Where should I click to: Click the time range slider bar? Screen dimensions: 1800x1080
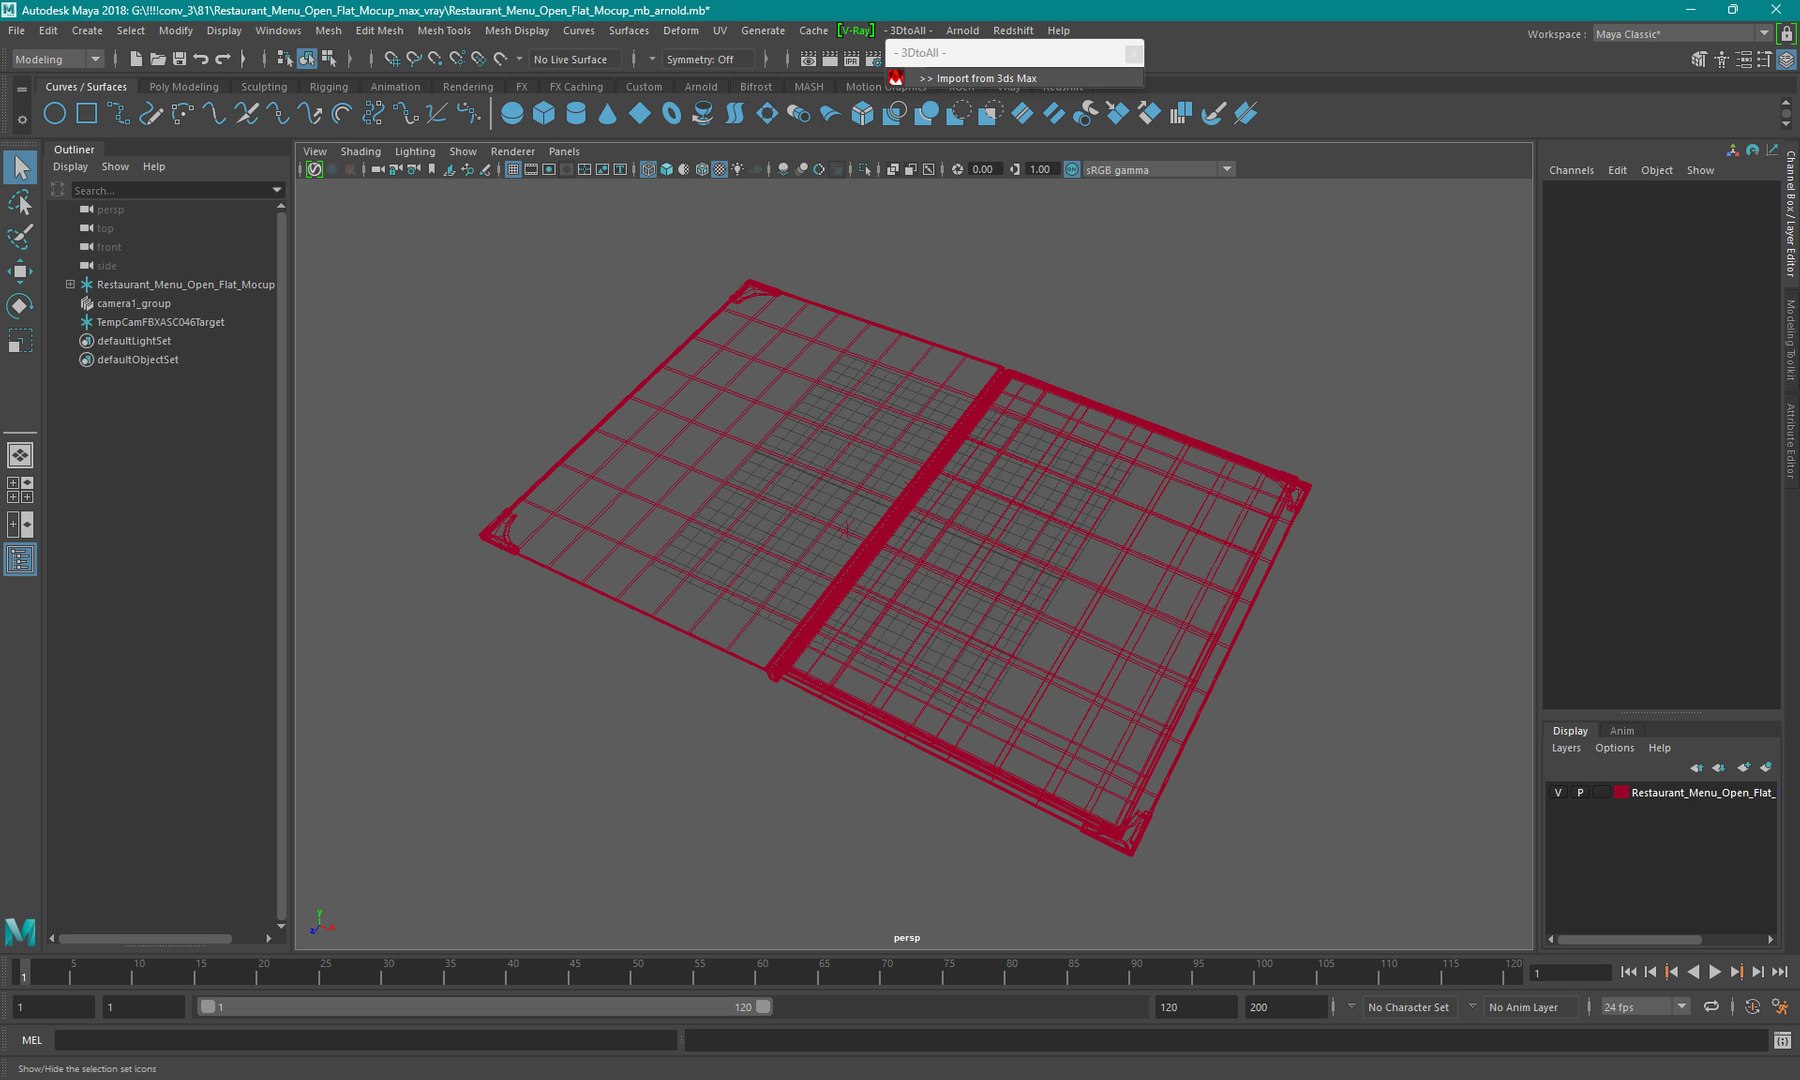(485, 1007)
